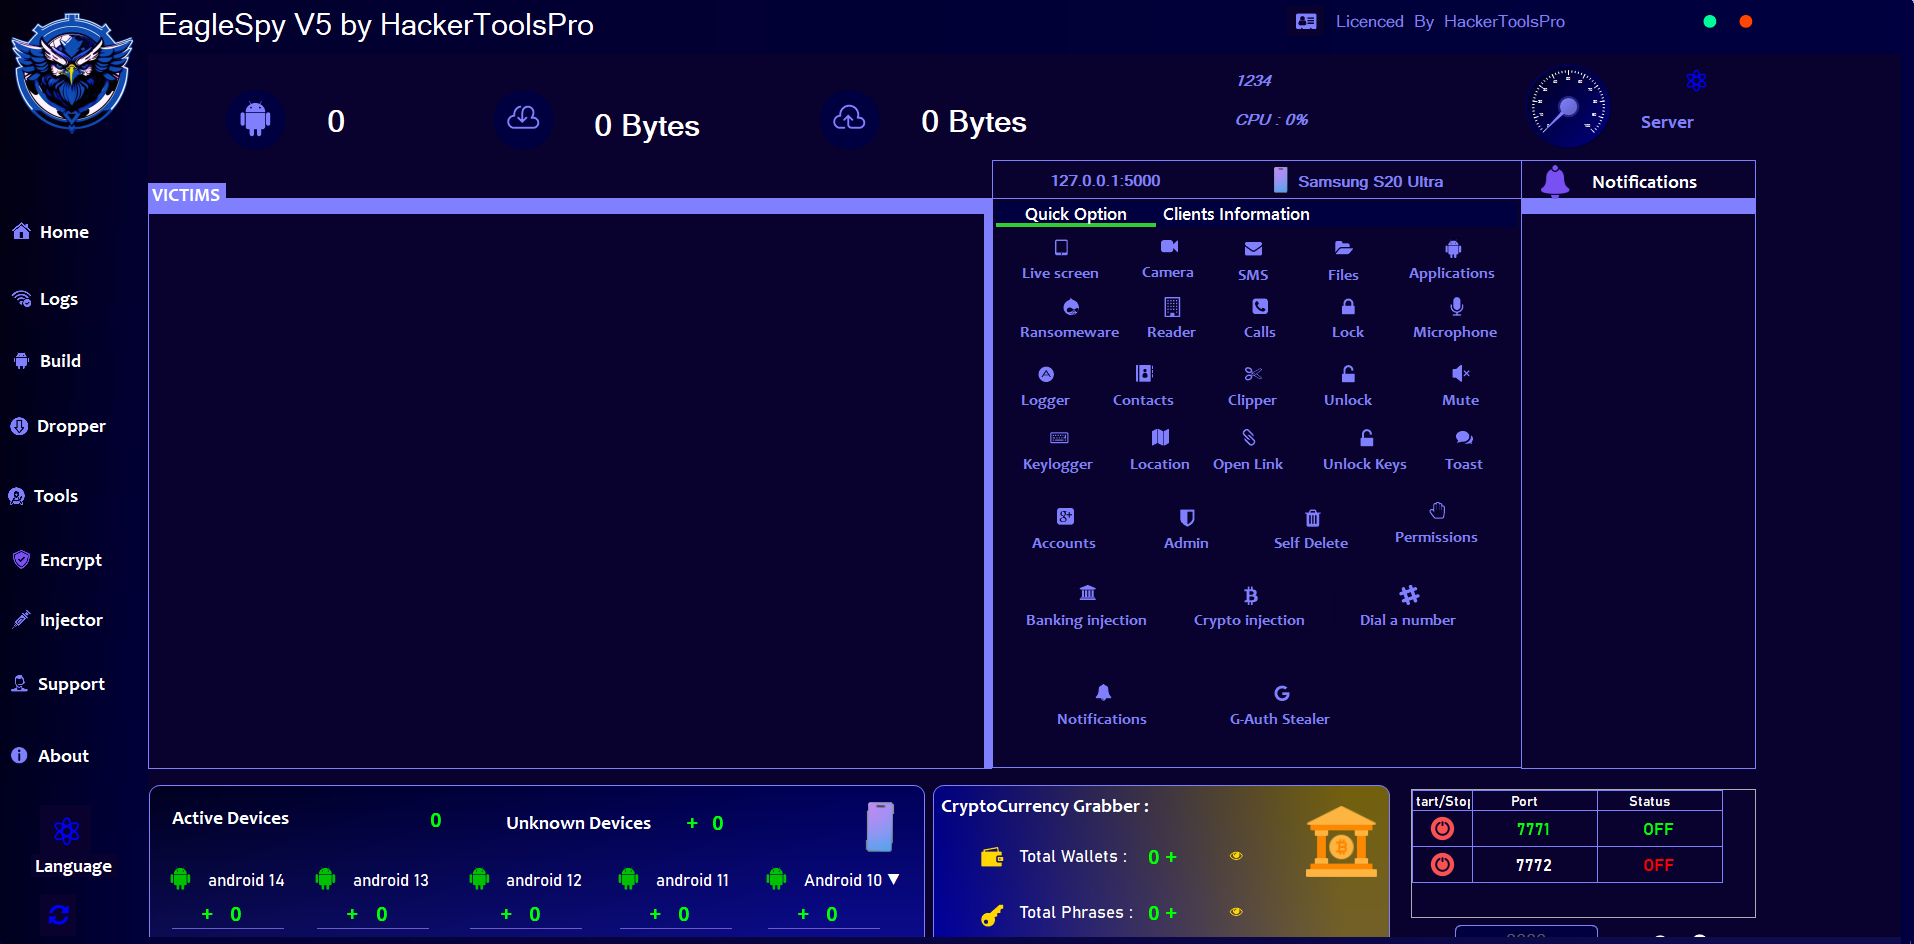Click the Banking injection icon
This screenshot has width=1914, height=944.
coord(1088,593)
